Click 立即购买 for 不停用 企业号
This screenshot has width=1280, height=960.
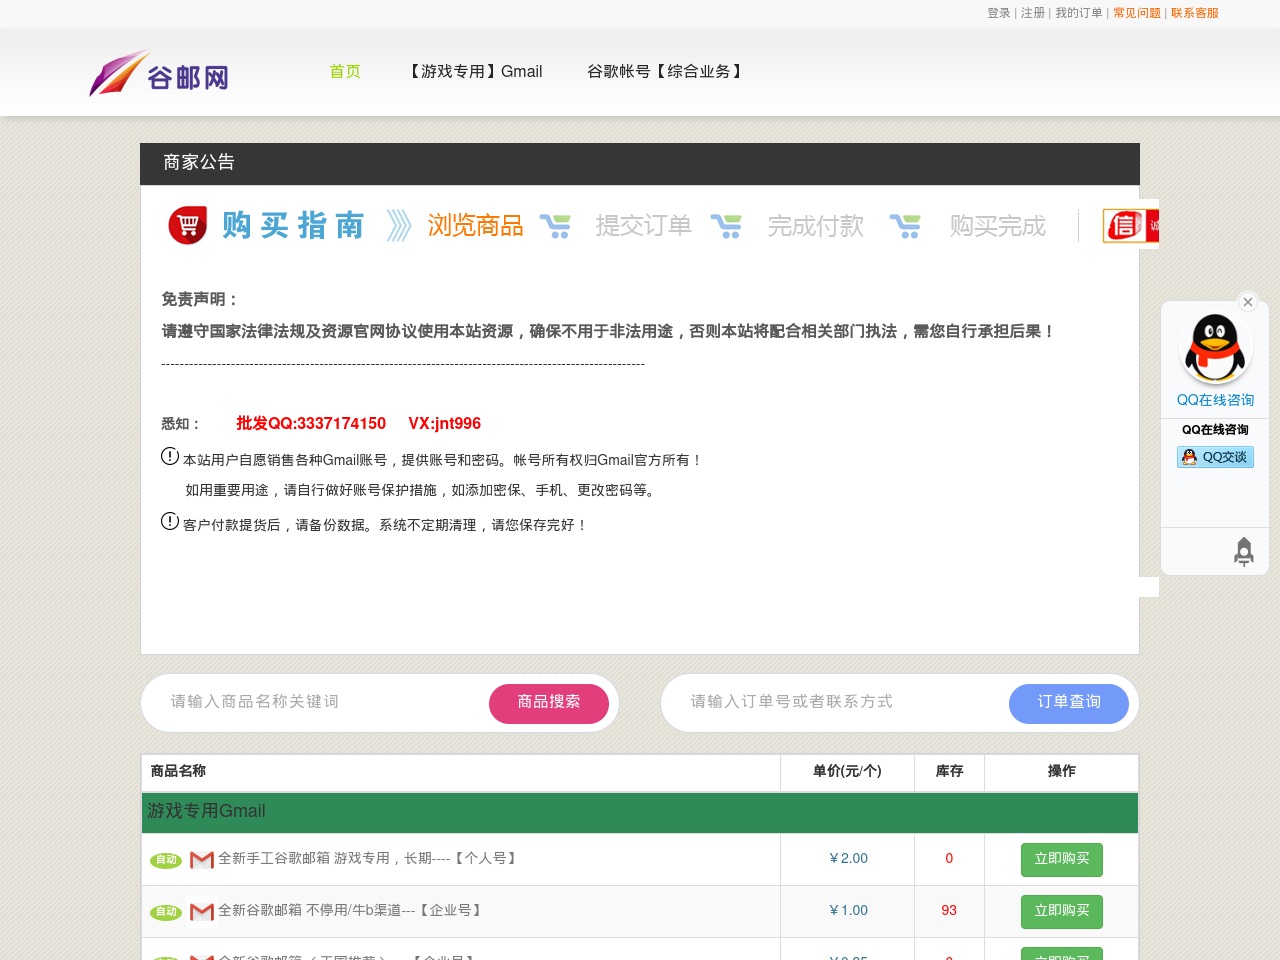coord(1062,912)
